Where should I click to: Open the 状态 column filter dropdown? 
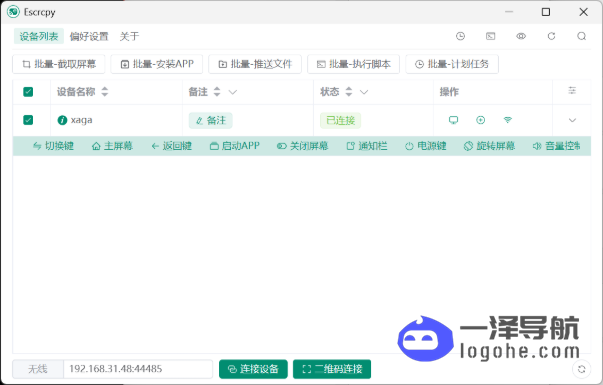(x=364, y=92)
